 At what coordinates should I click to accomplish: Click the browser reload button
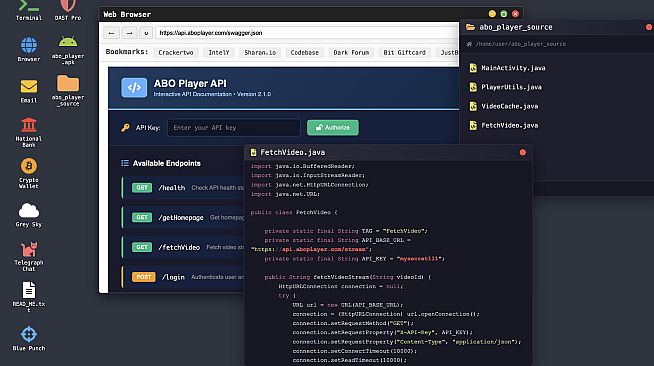coord(146,33)
